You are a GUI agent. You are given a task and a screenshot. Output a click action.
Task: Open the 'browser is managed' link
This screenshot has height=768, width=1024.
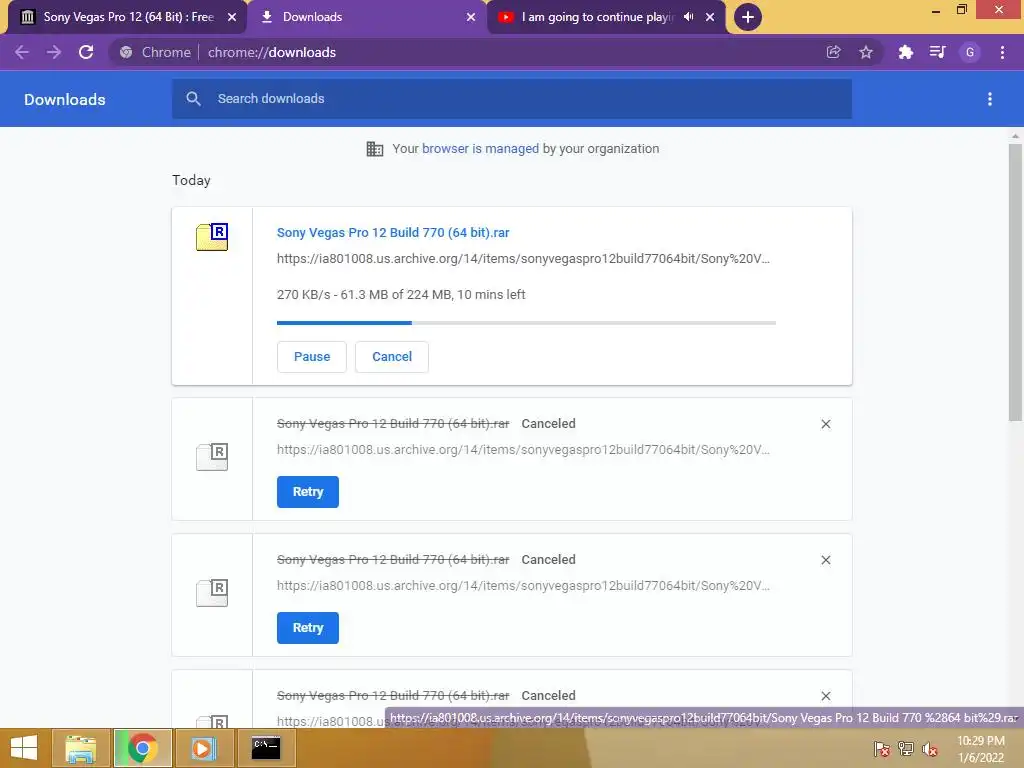[480, 148]
